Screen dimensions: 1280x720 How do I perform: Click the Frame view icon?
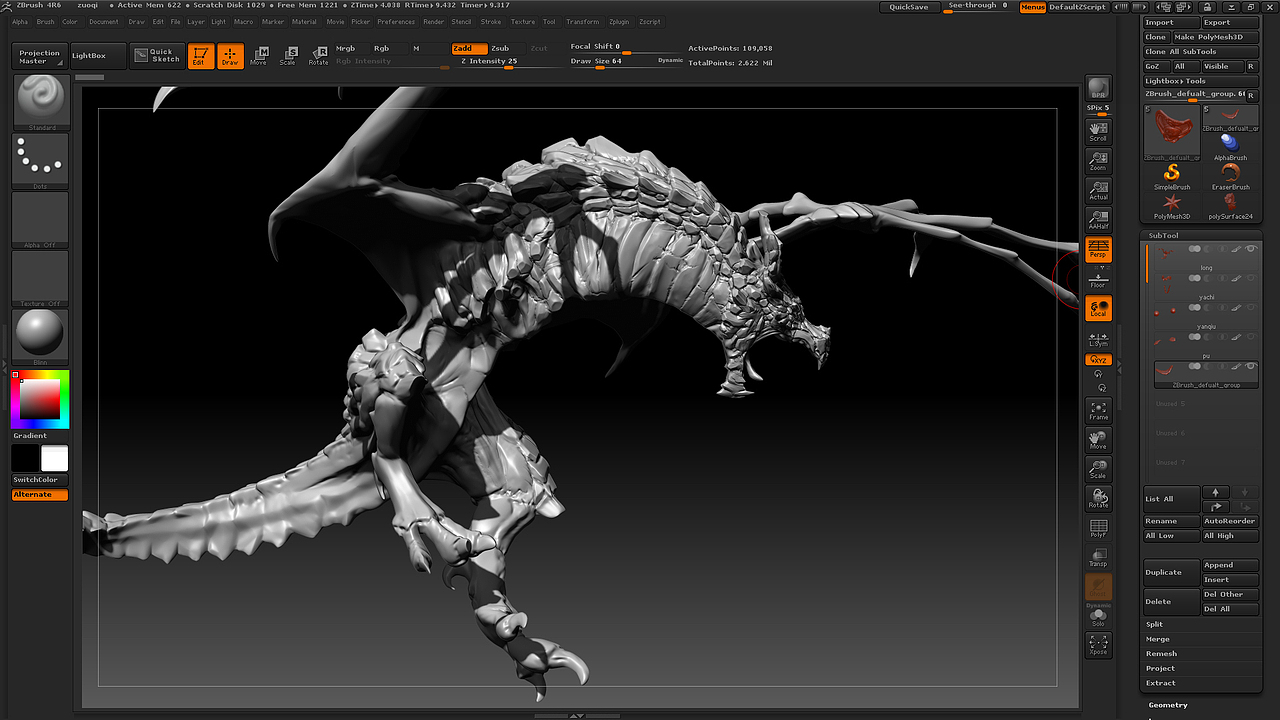click(x=1098, y=410)
